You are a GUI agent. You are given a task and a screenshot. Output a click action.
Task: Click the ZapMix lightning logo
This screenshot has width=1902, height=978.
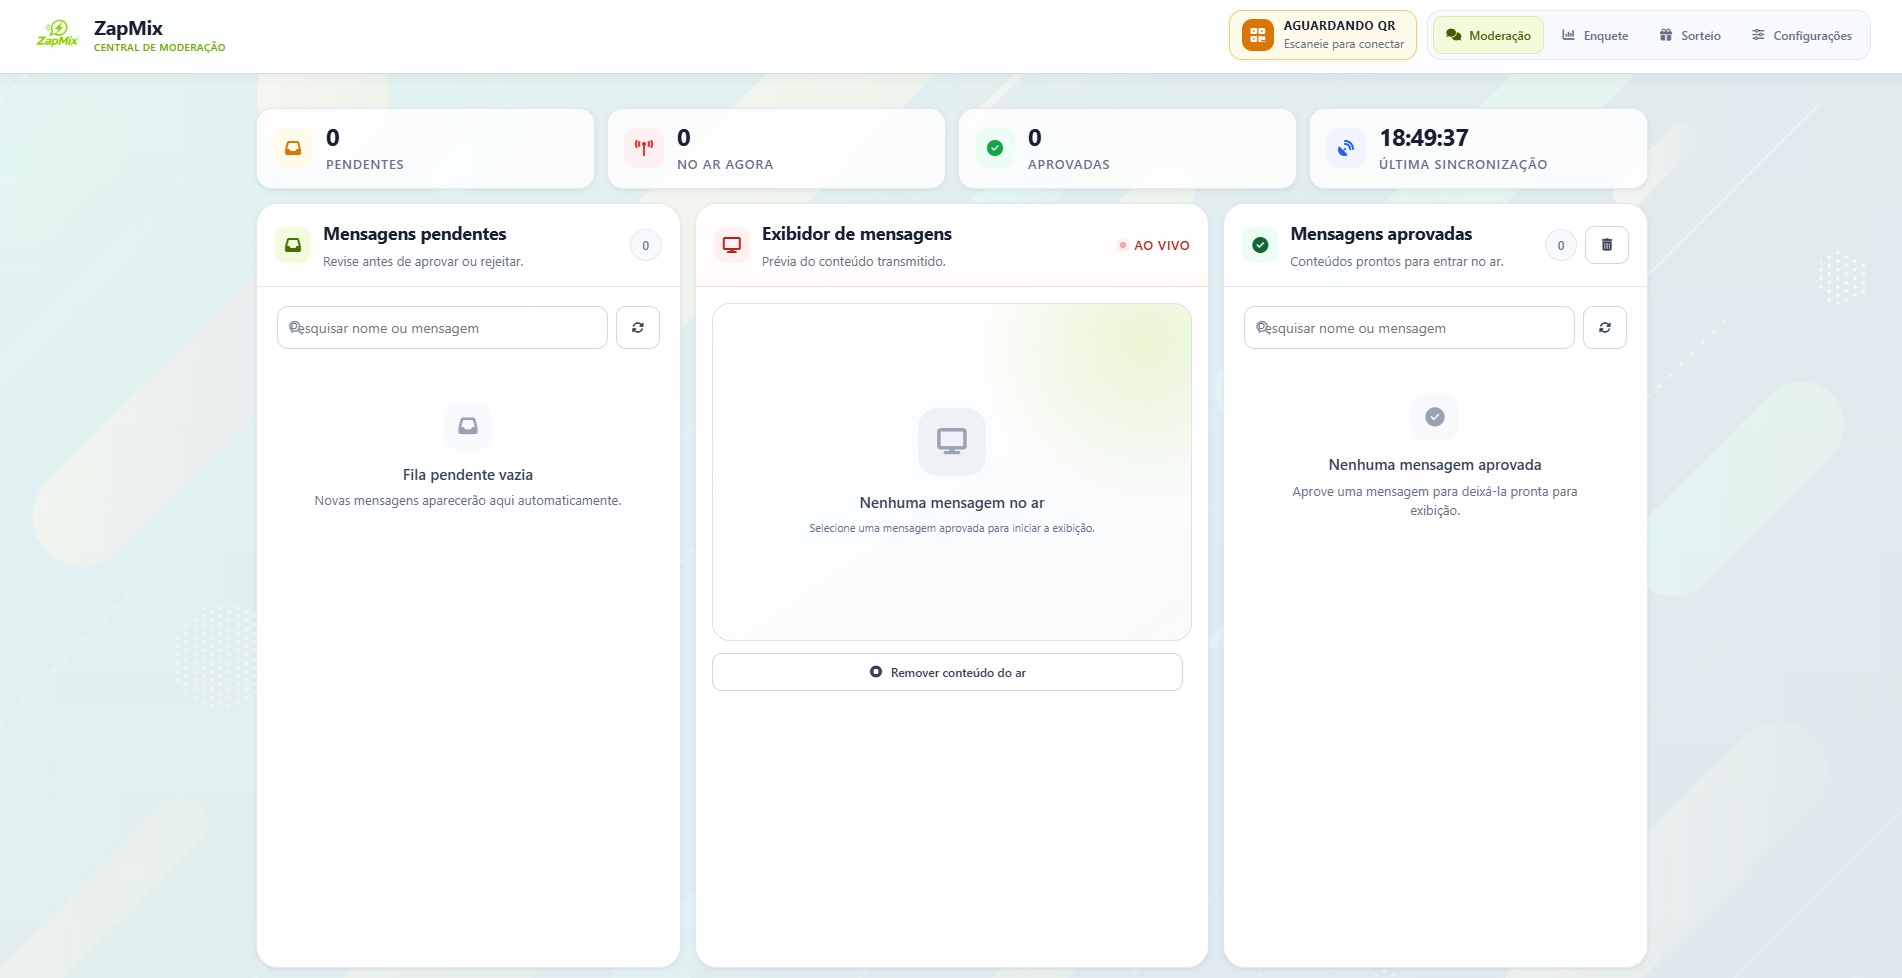[57, 34]
